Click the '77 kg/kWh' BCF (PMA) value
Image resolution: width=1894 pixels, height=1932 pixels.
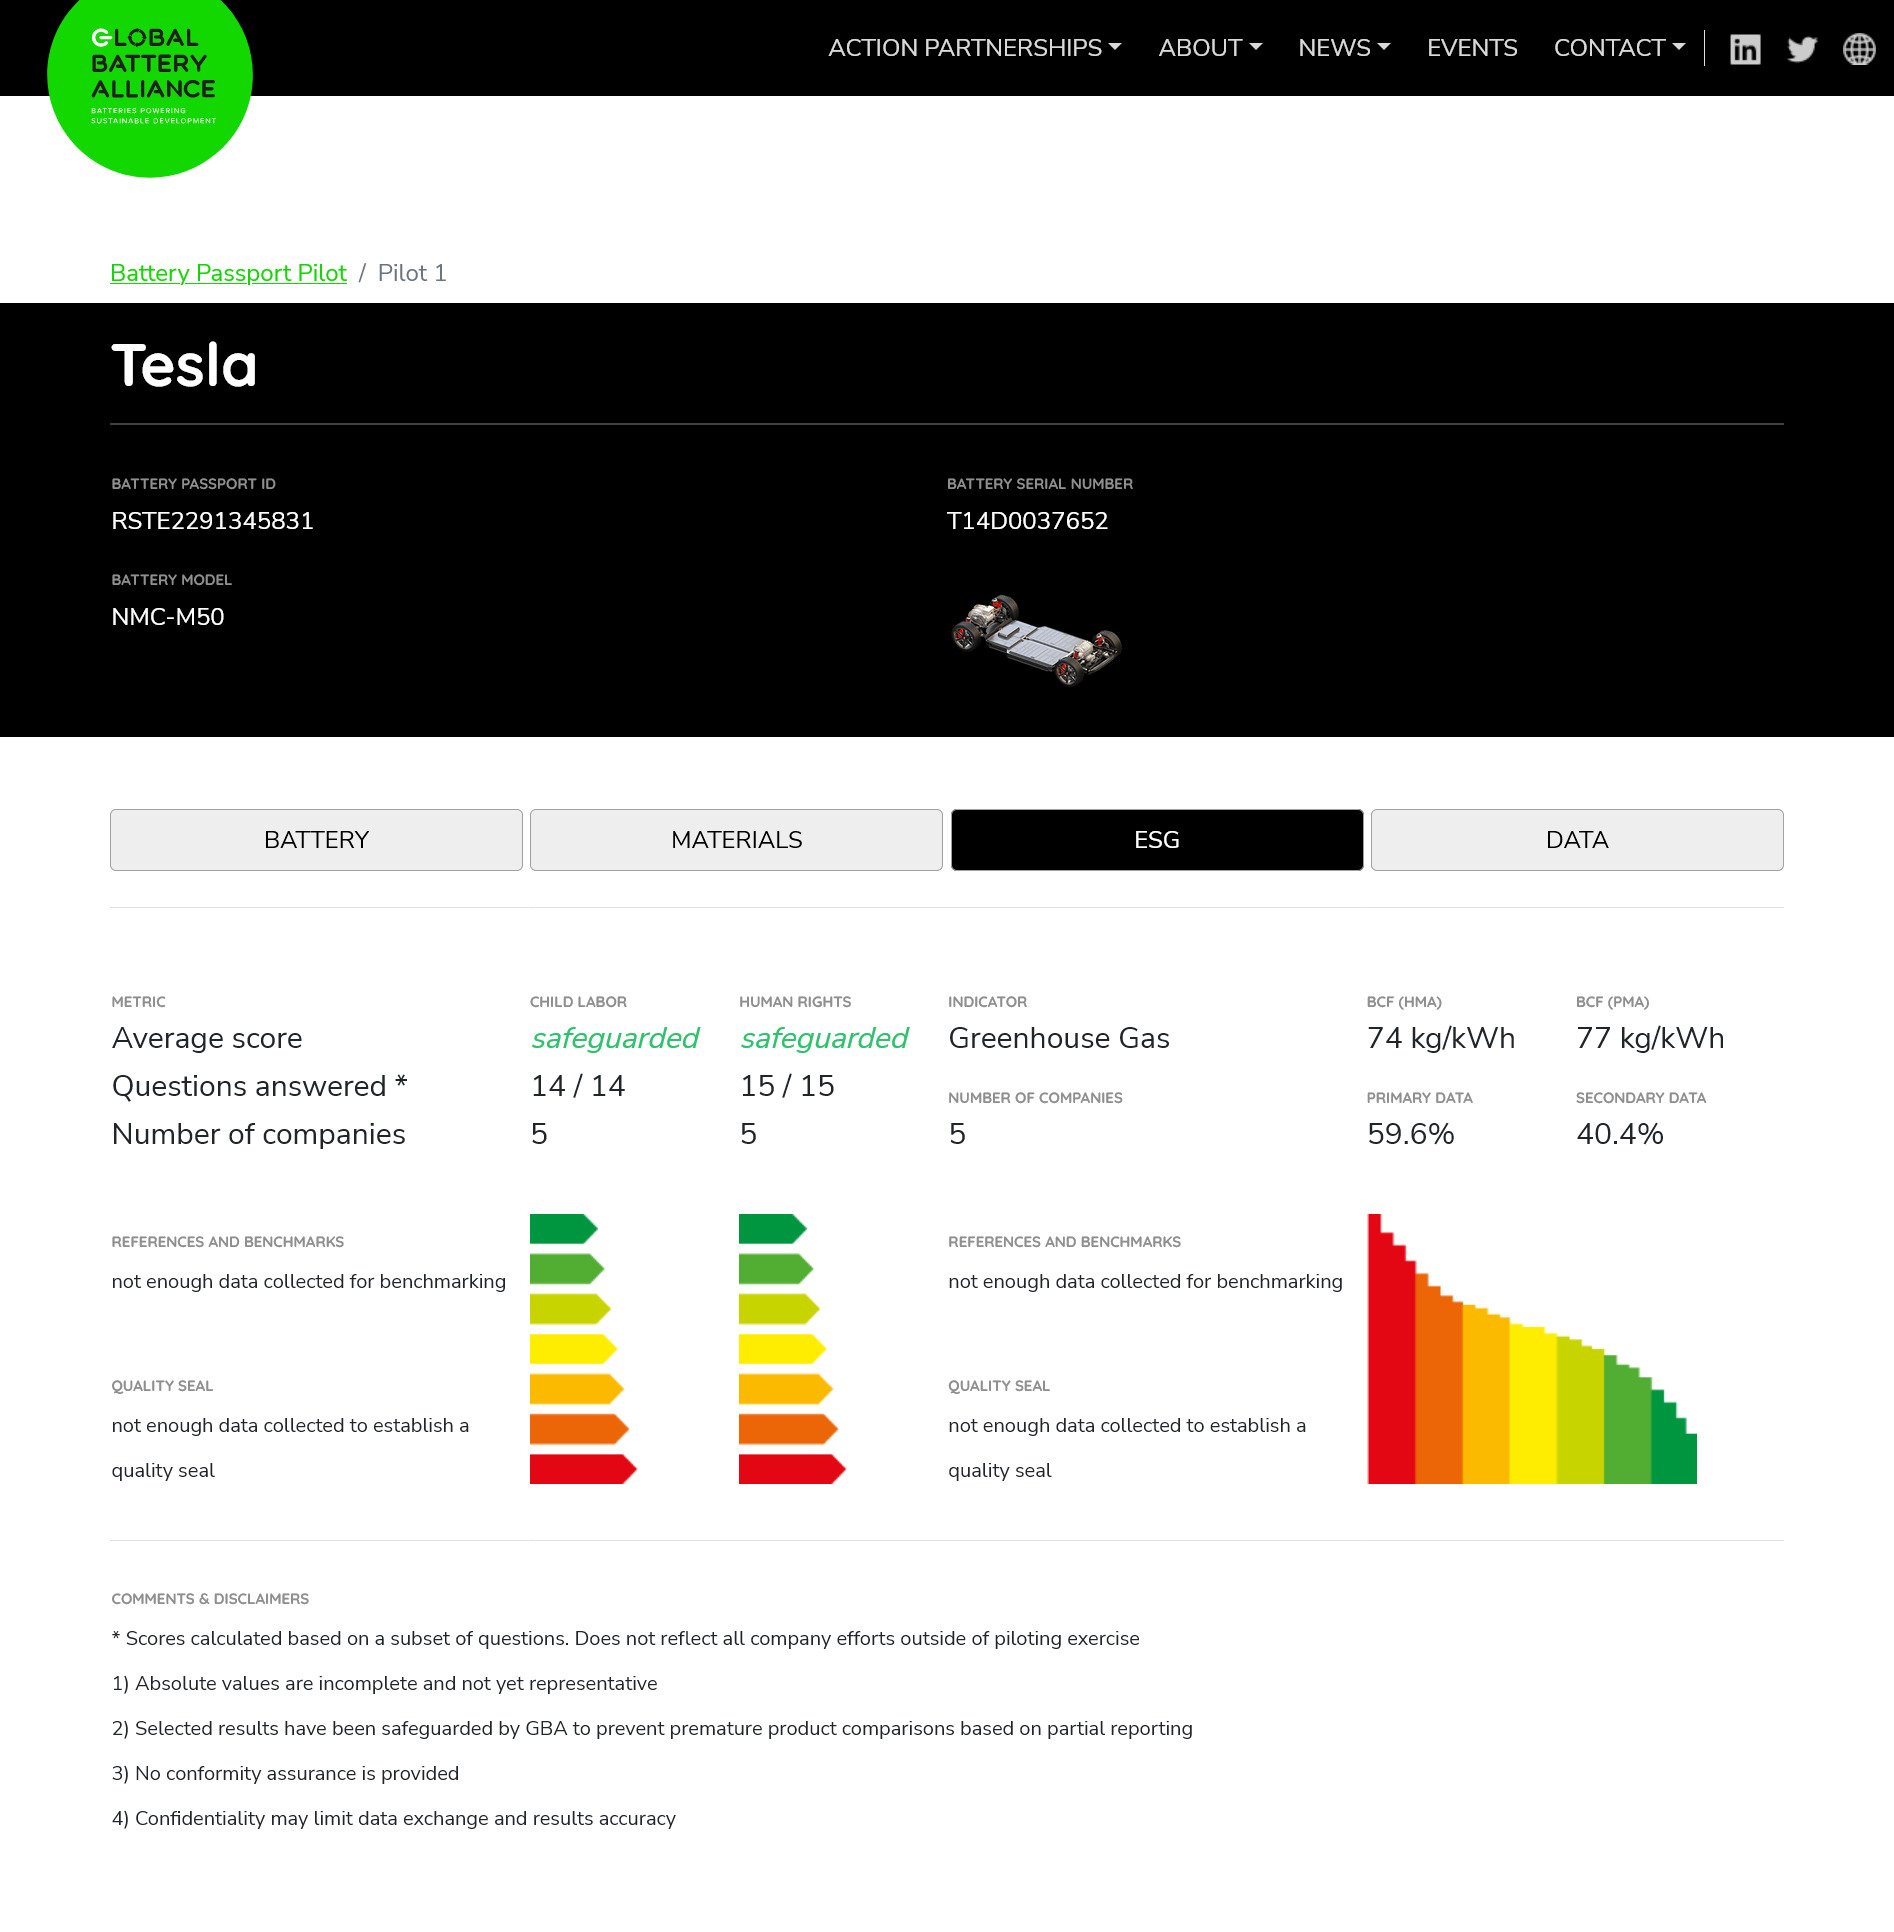click(x=1650, y=1038)
